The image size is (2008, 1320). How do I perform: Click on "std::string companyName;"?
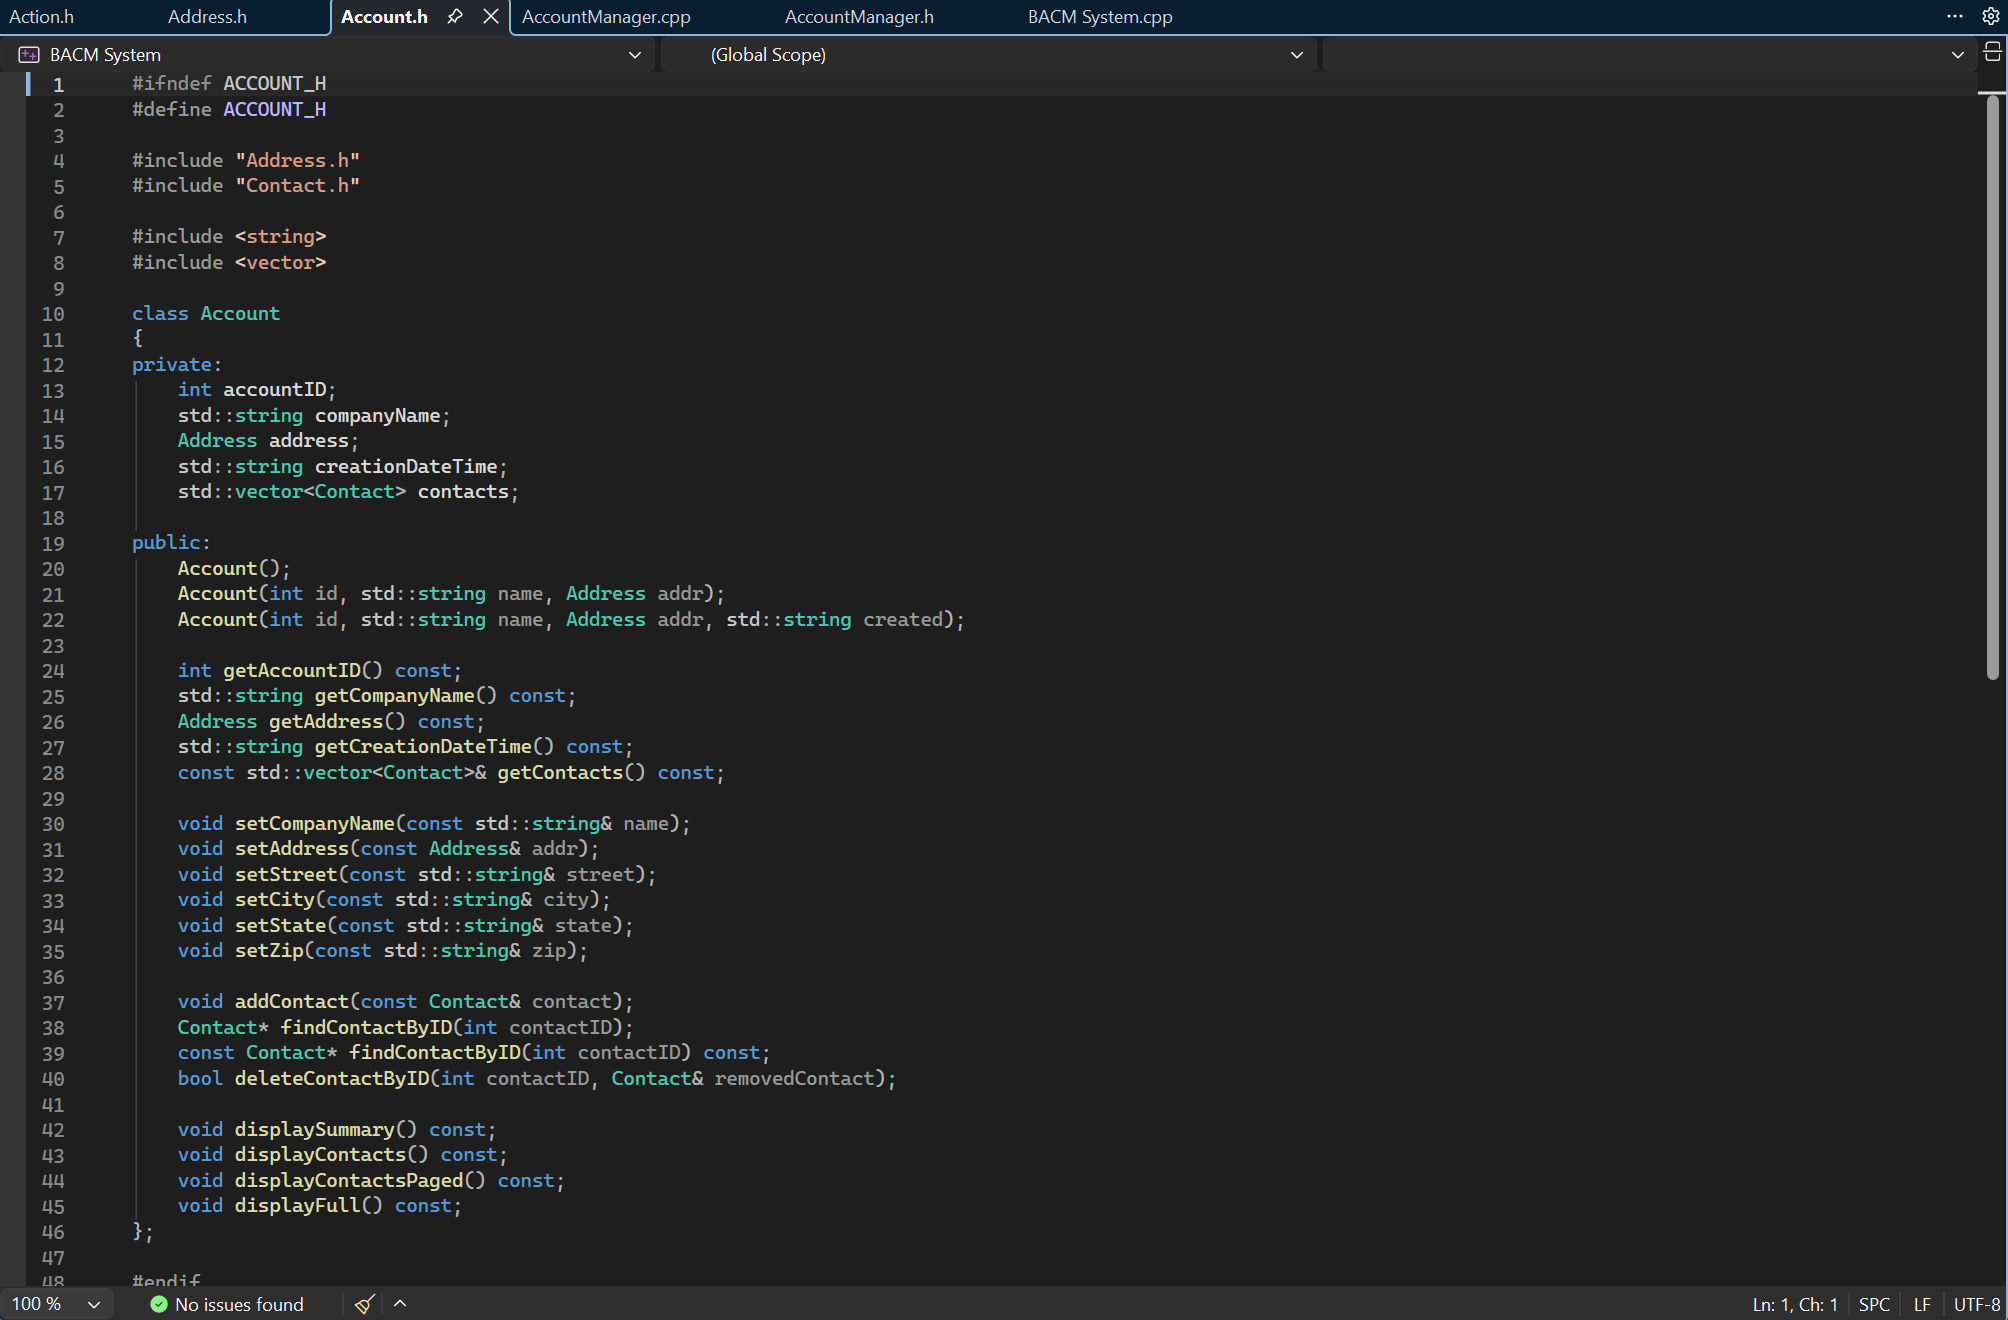tap(314, 415)
